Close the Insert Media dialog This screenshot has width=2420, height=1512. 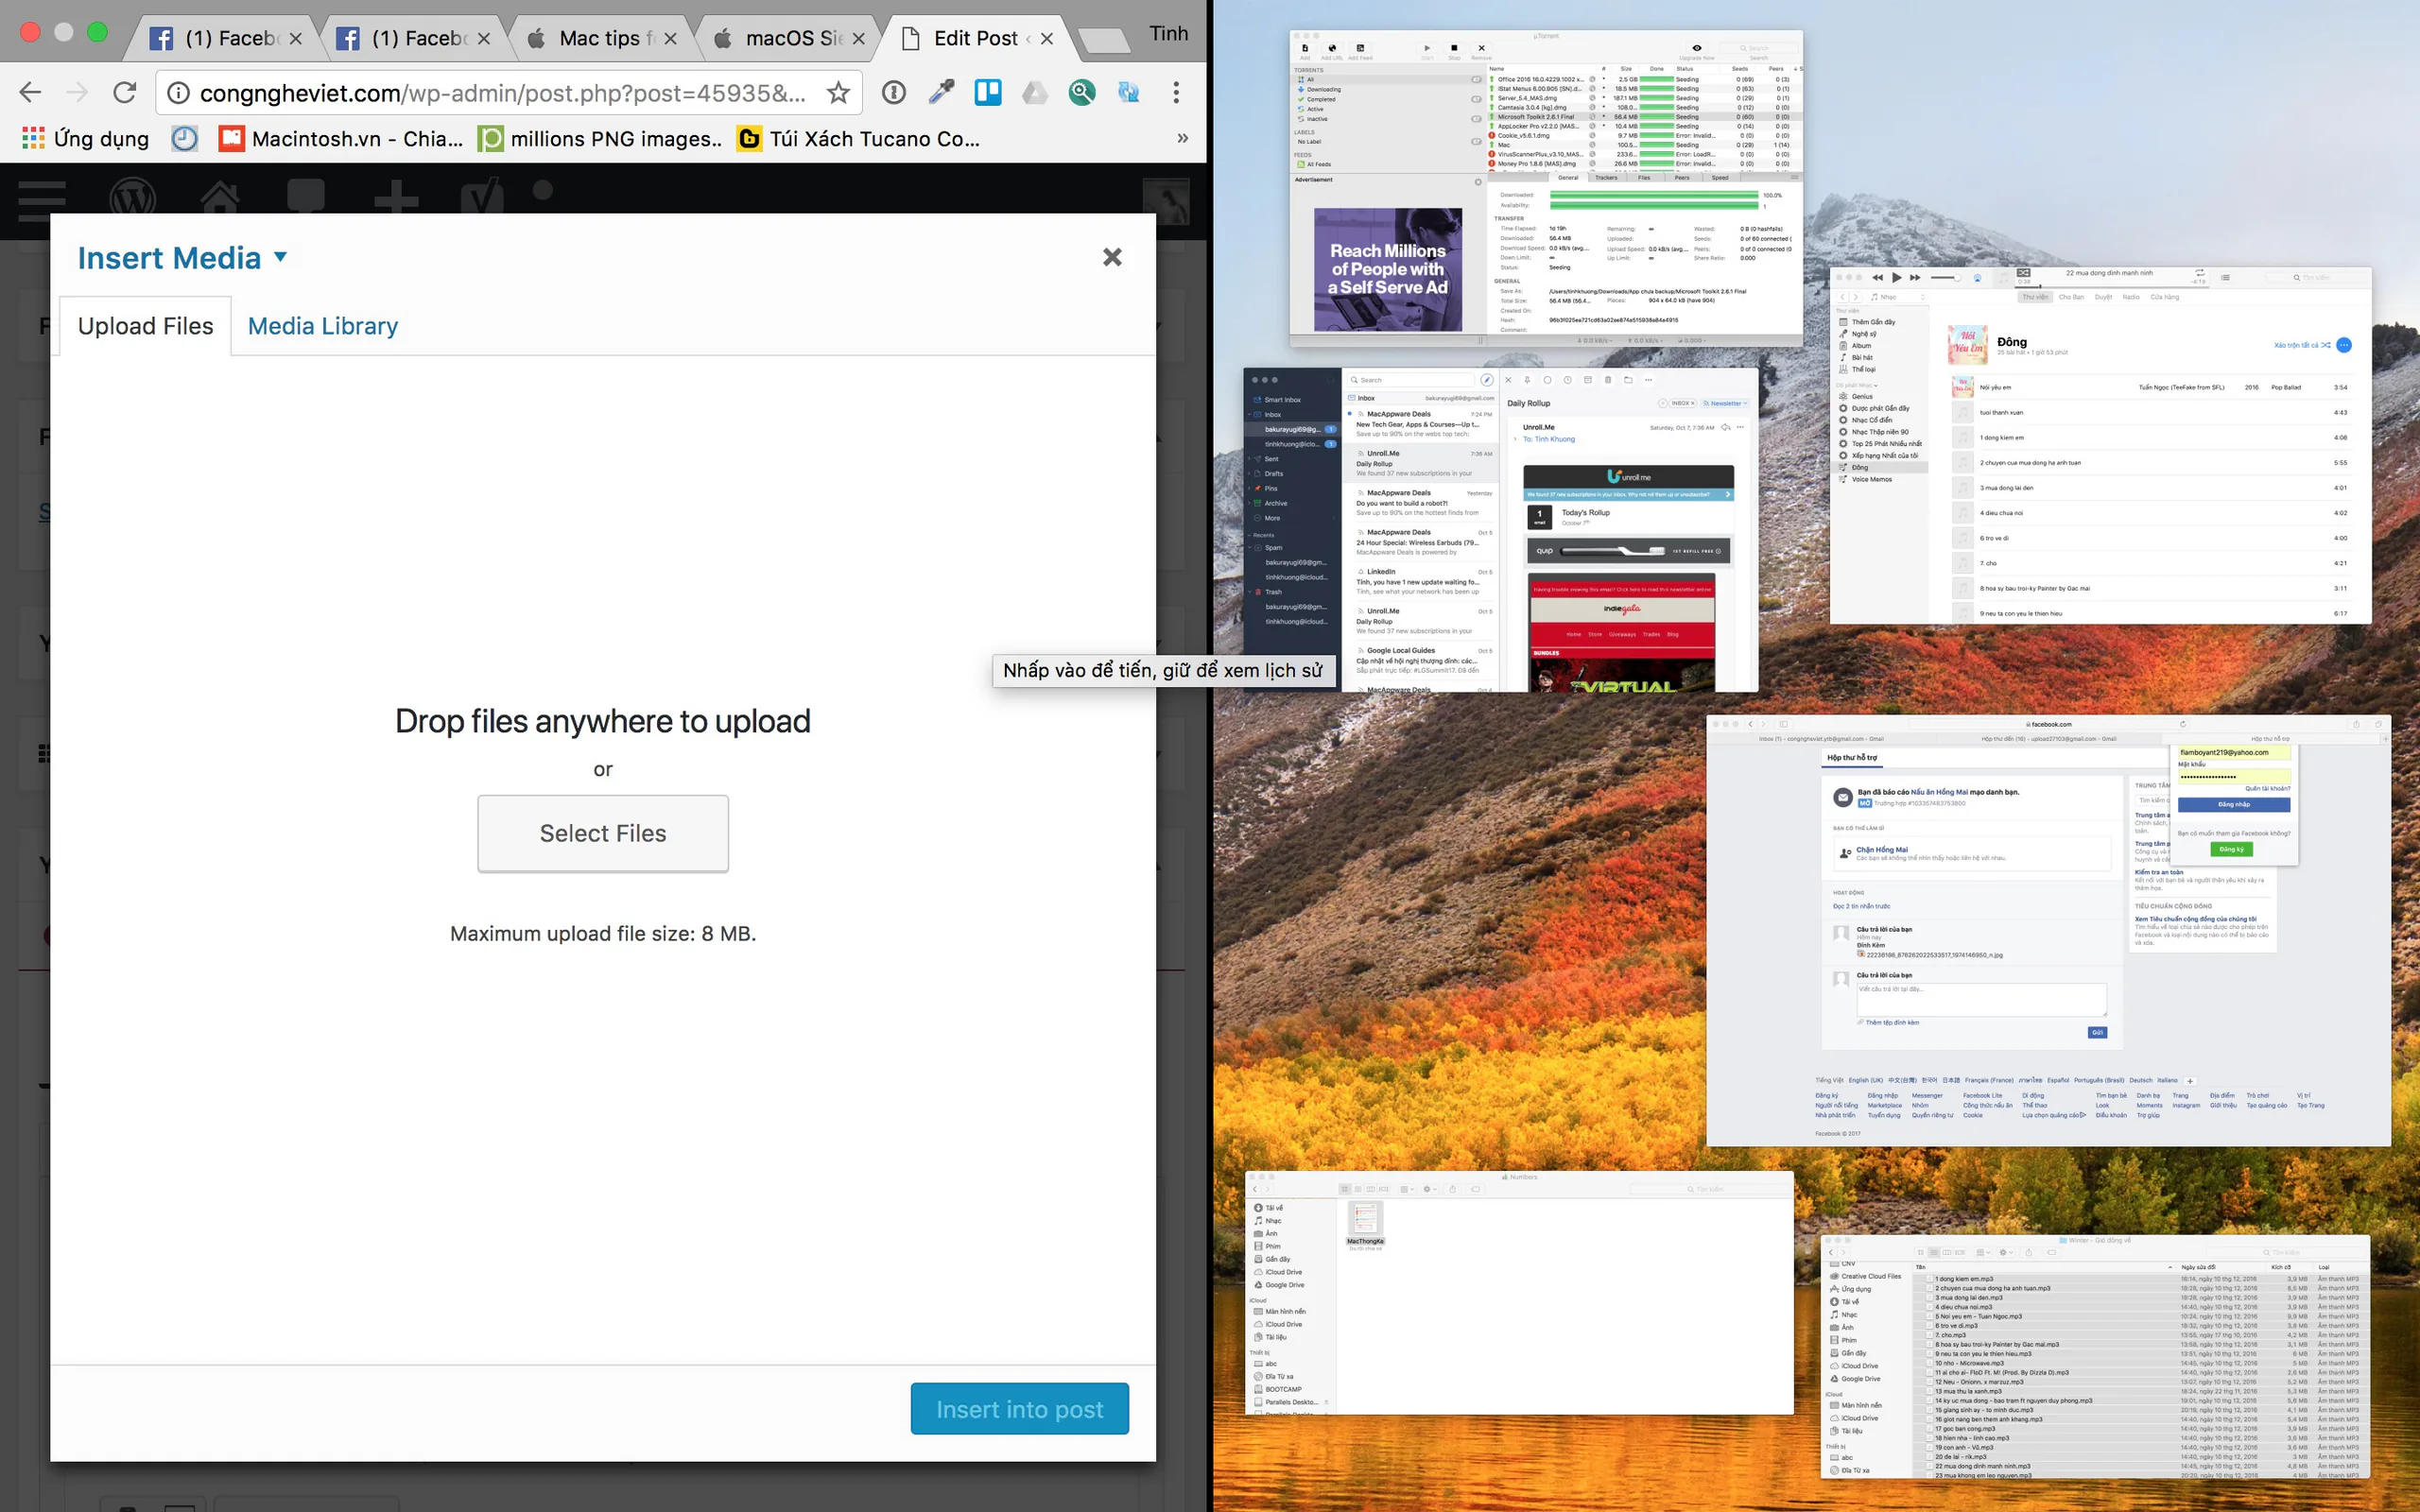(x=1112, y=257)
